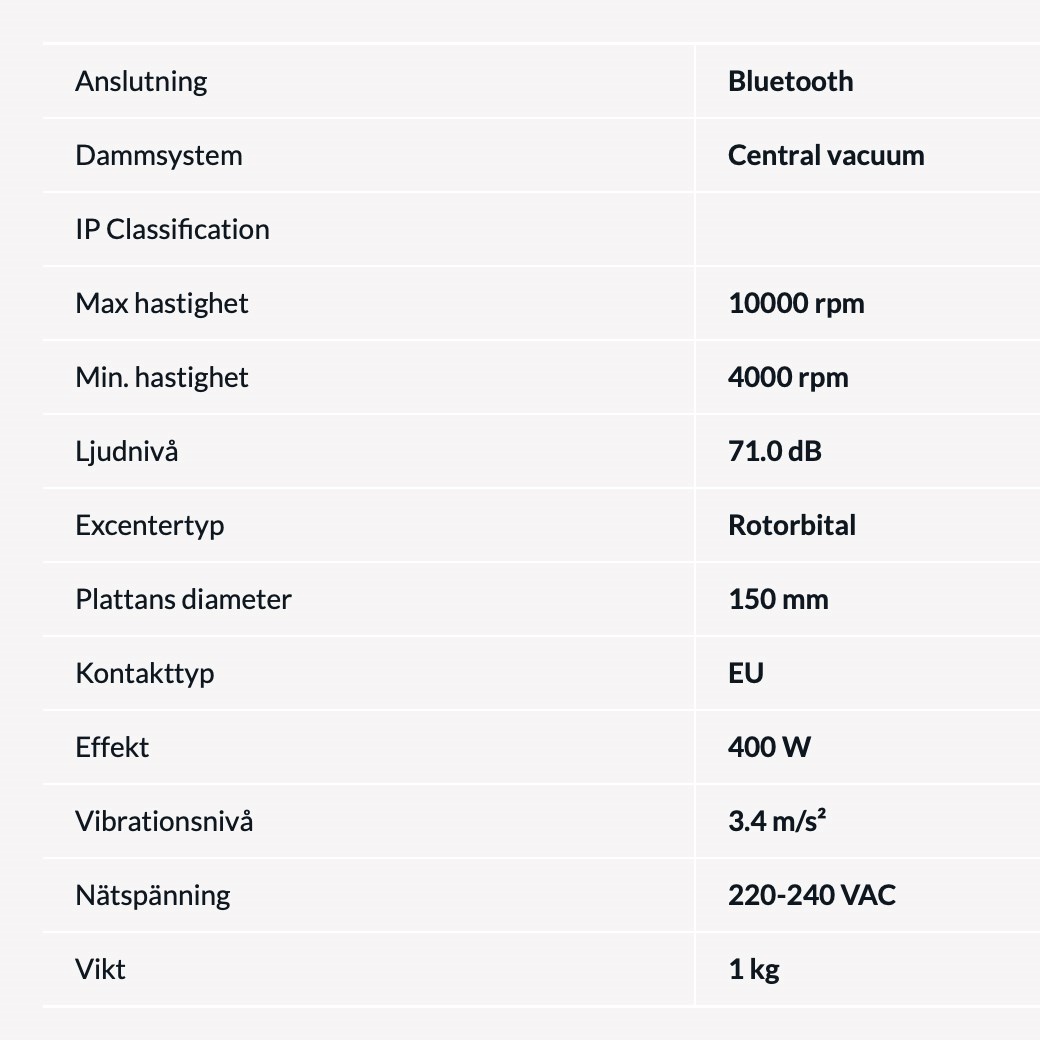Select the IP Classification label
1040x1040 pixels.
172,229
